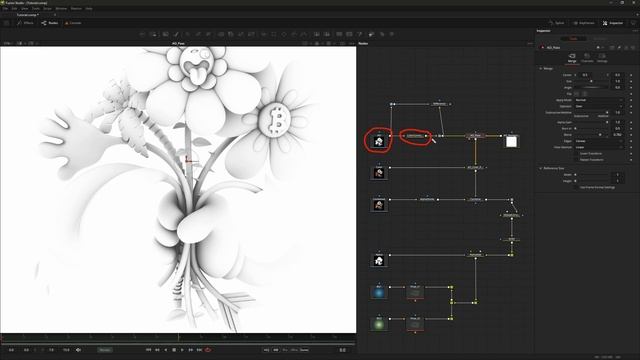Select the AO_Pass merge node
Viewport: 640px width, 360px height.
[x=475, y=136]
